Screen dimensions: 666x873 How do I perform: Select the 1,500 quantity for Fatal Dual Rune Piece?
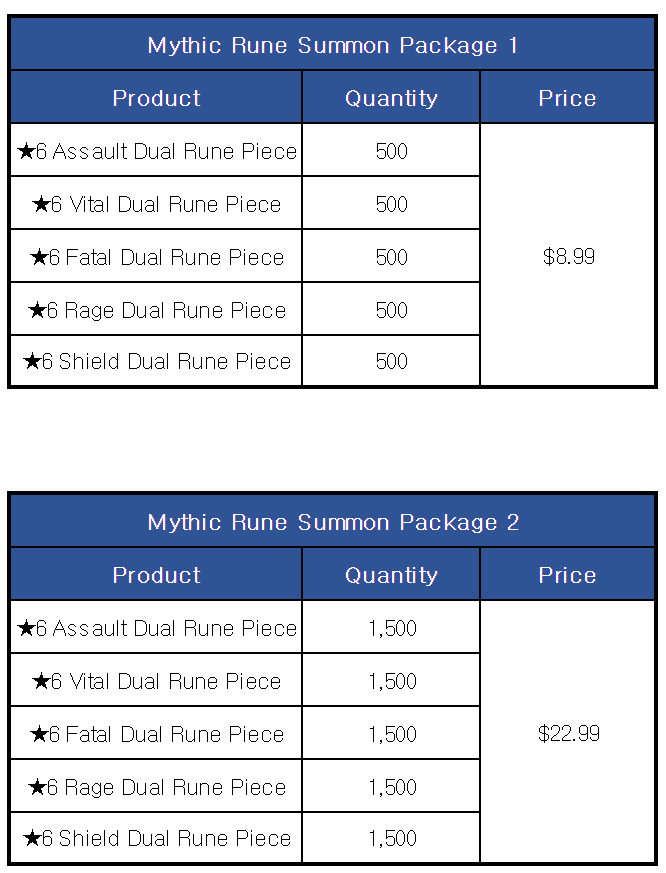[x=392, y=734]
